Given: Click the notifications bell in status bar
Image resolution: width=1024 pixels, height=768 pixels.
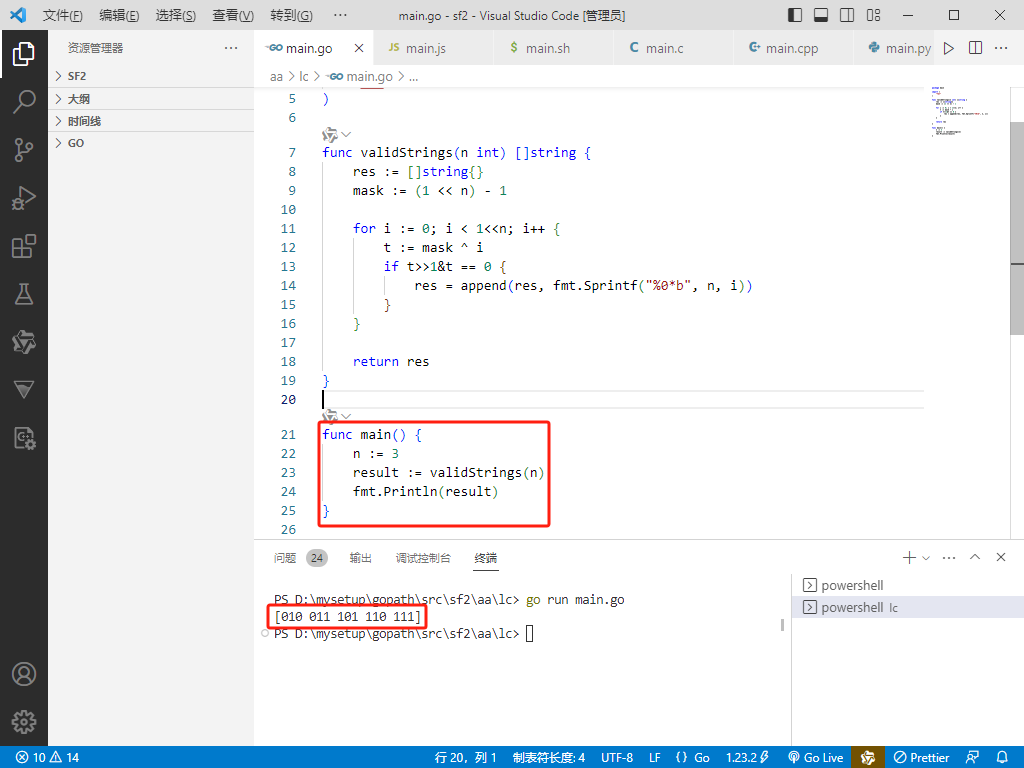Looking at the screenshot, I should coord(1002,757).
